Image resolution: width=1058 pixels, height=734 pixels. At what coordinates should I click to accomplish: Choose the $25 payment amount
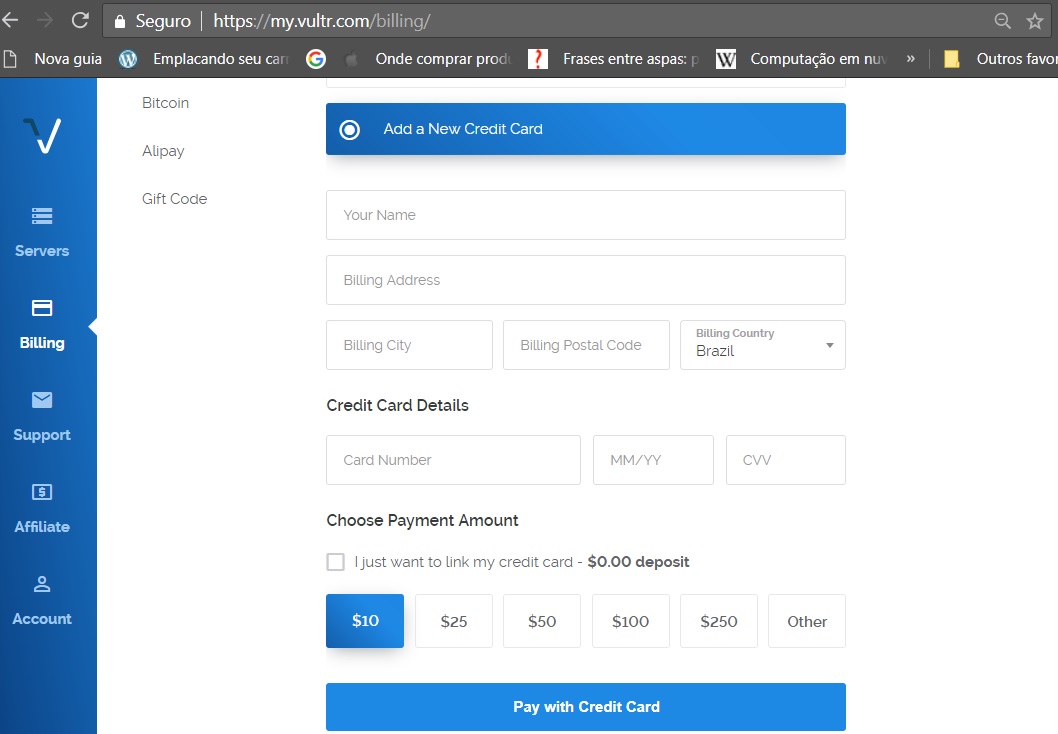[x=454, y=621]
